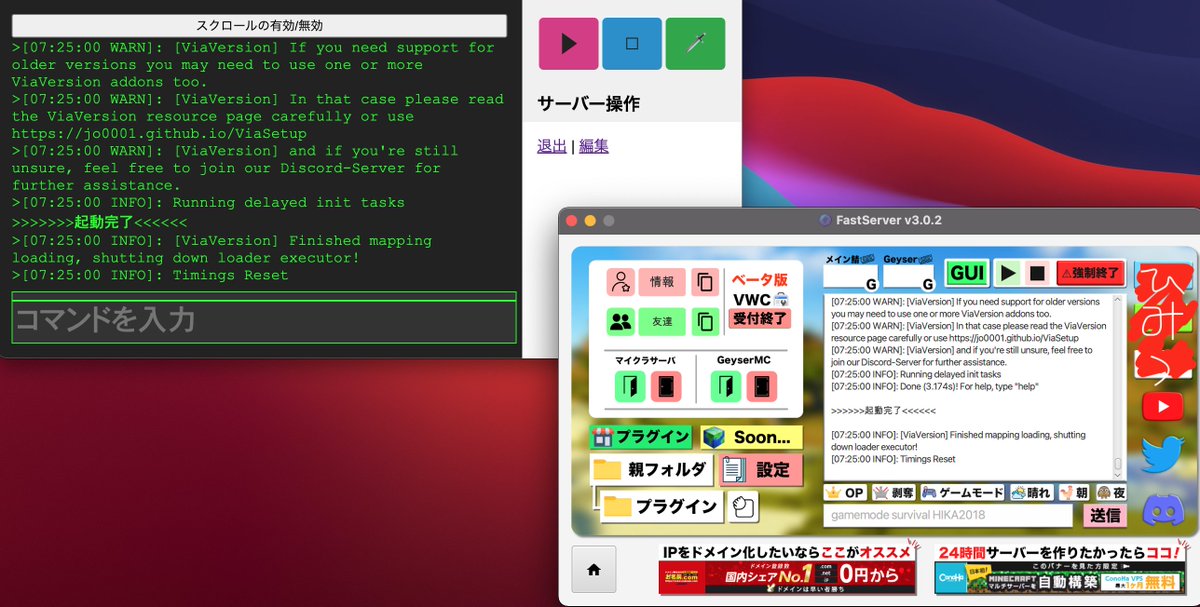Click the 晴れ weather quick command
Image resolution: width=1200 pixels, height=607 pixels.
tap(1032, 492)
